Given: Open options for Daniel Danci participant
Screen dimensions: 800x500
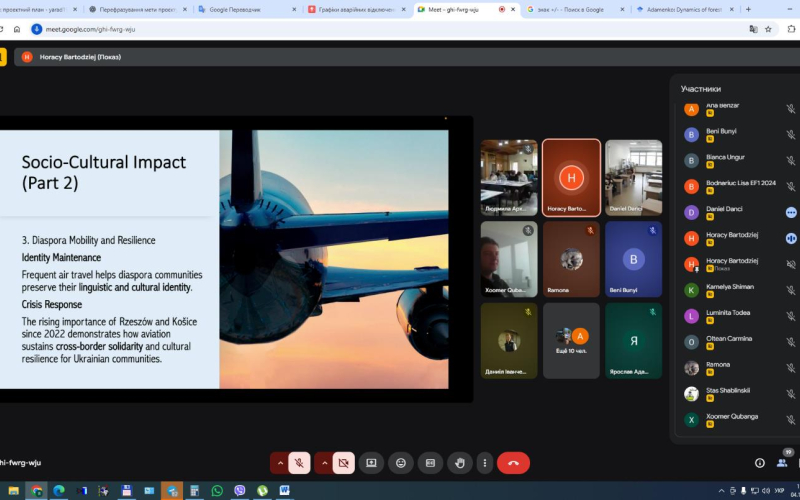Looking at the screenshot, I should (790, 212).
